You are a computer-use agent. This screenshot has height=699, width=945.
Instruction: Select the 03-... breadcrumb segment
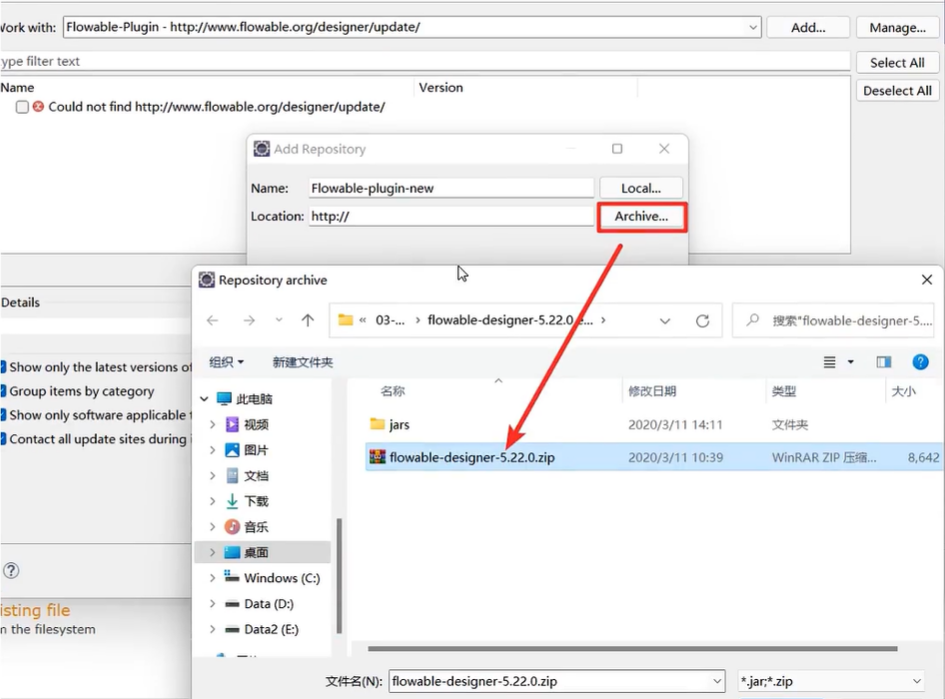coord(390,320)
